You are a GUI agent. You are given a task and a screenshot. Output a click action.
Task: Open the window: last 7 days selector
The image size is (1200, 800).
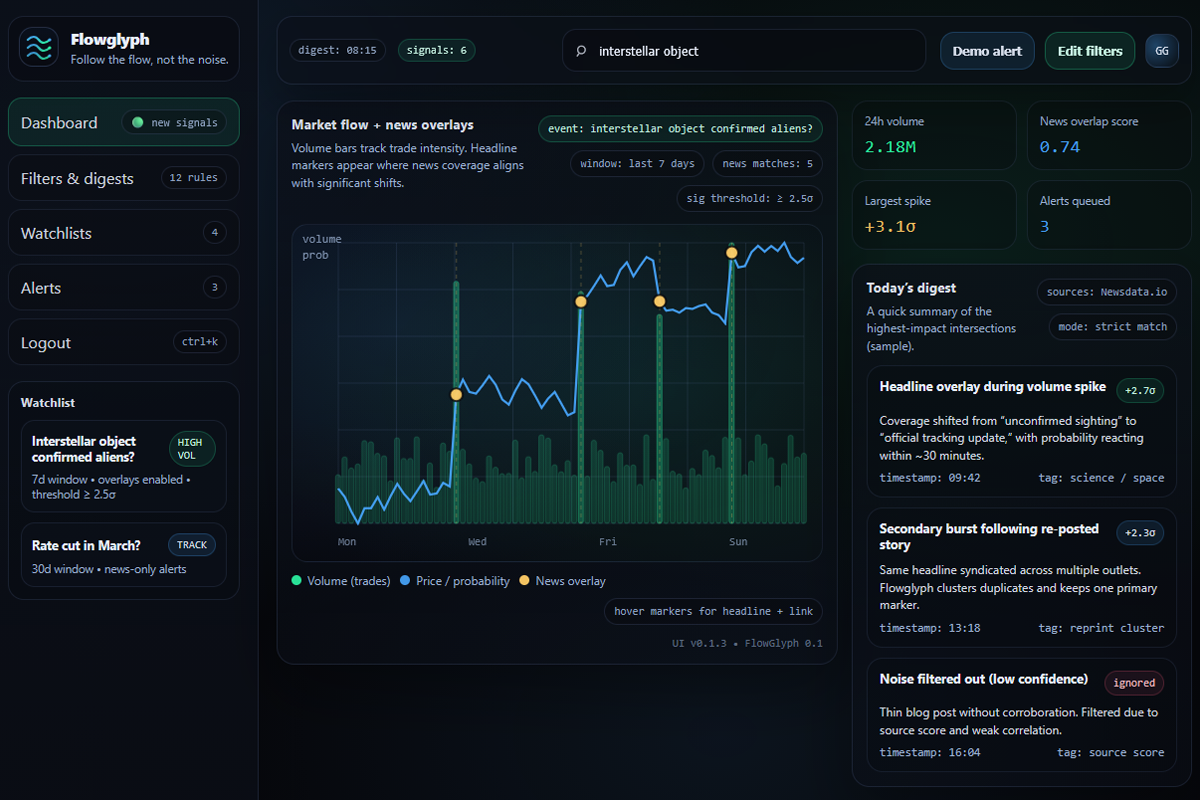pyautogui.click(x=637, y=163)
